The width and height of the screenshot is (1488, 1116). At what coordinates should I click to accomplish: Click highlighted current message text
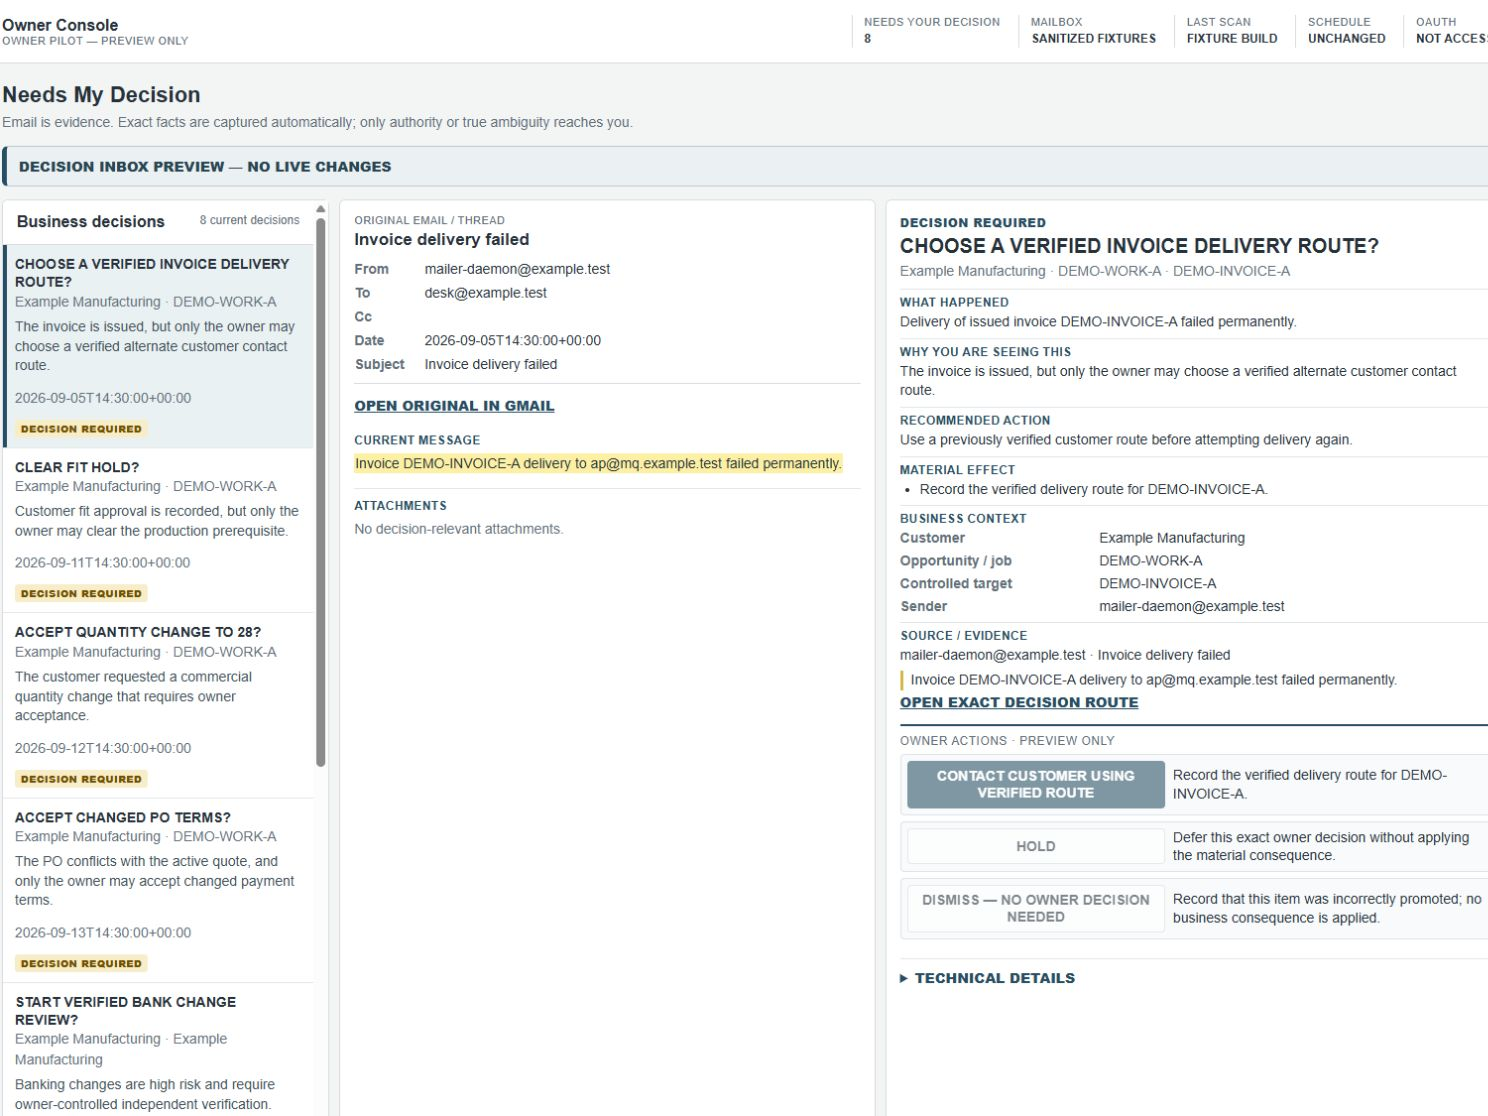coord(598,463)
